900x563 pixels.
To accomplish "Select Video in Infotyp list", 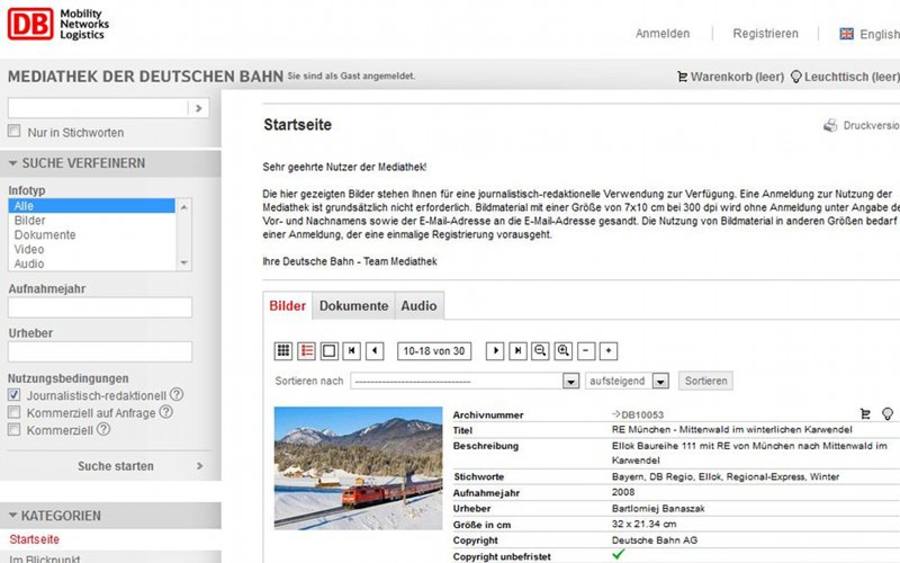I will (91, 249).
